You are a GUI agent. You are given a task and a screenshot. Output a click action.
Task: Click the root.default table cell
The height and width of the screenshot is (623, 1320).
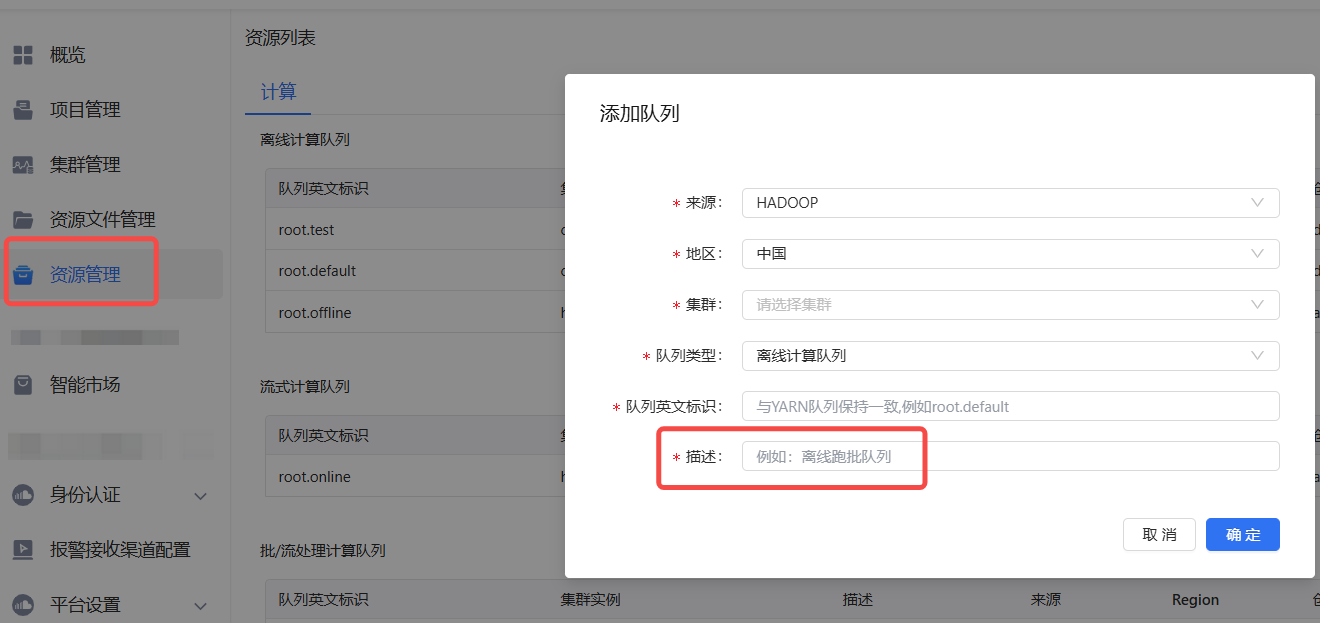(x=317, y=271)
